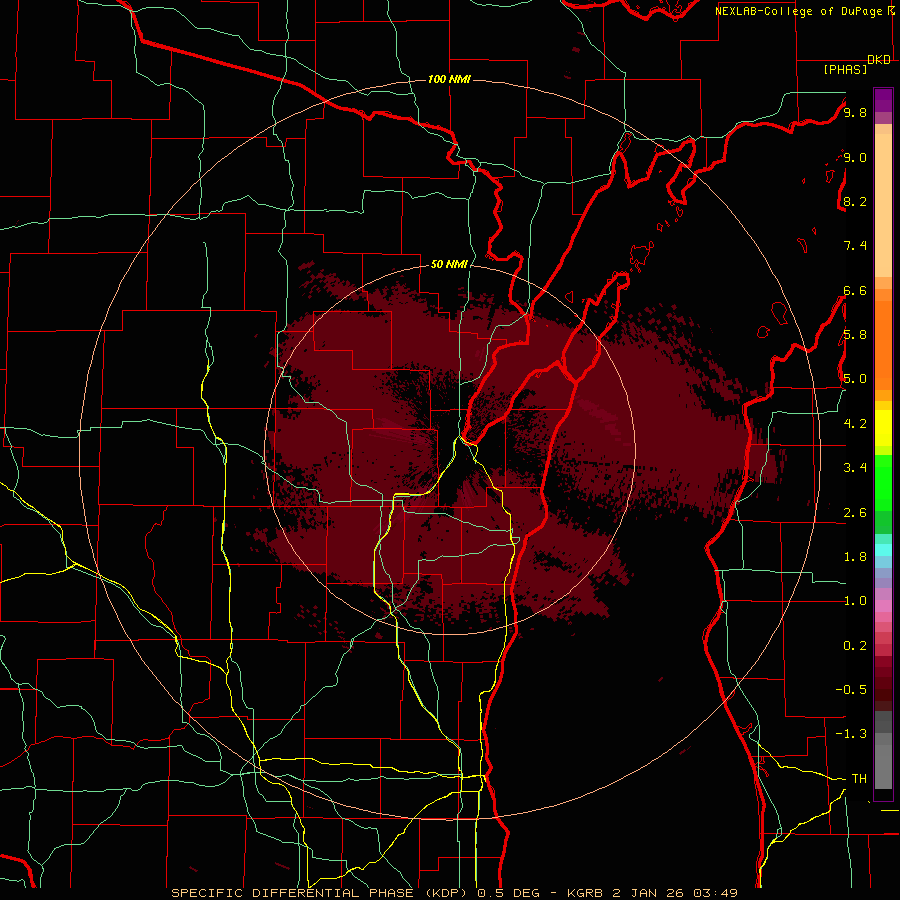Select the 6.6 scale value

click(855, 290)
